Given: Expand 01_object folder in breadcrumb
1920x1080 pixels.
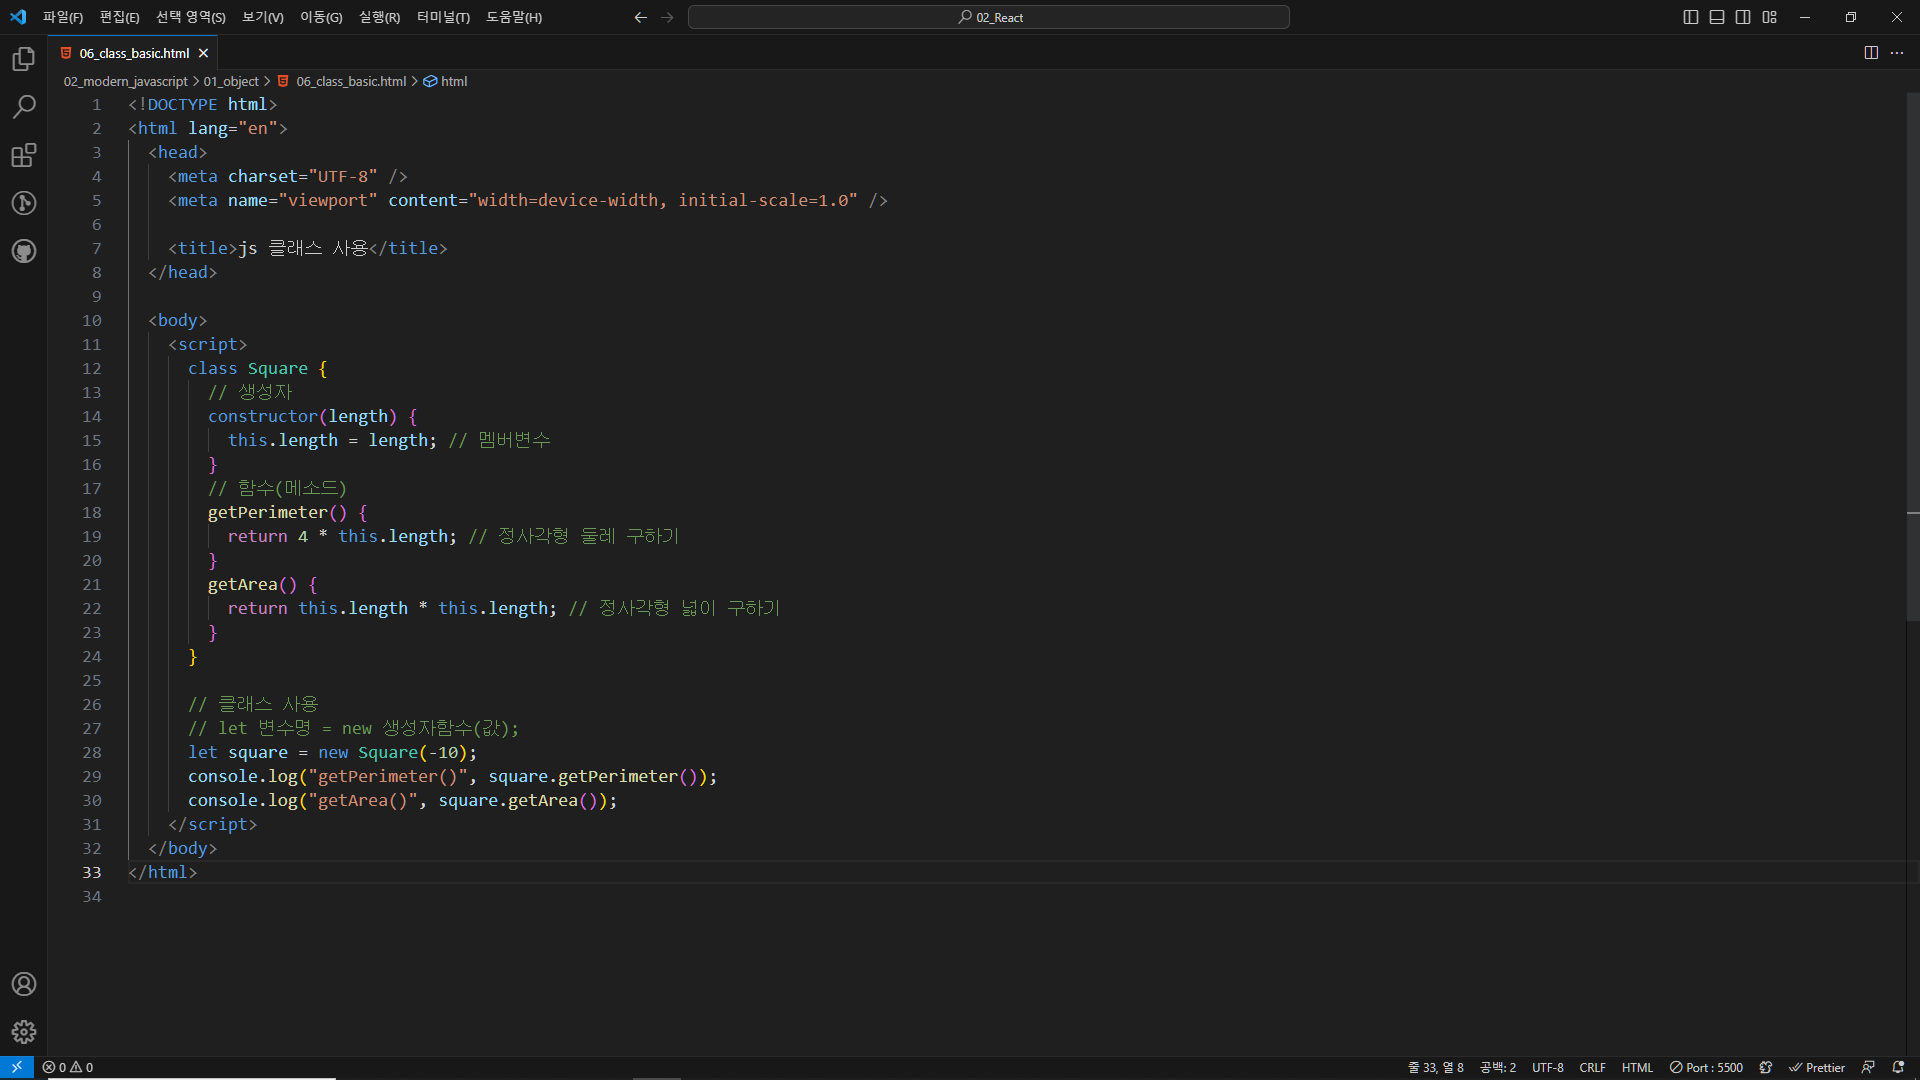Looking at the screenshot, I should click(231, 81).
